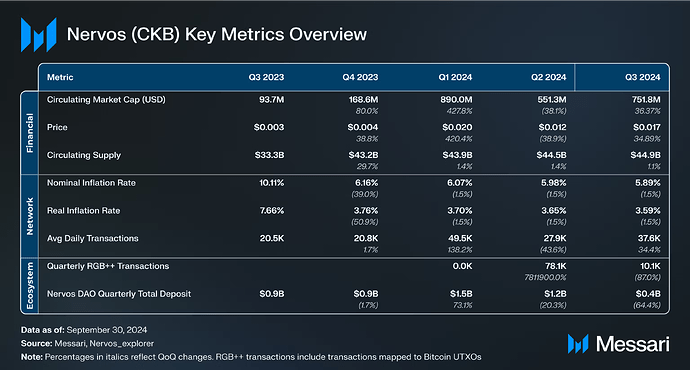Screen dimensions: 690x370
Task: Click the 78.1K RGB++ transactions value
Action: click(555, 266)
